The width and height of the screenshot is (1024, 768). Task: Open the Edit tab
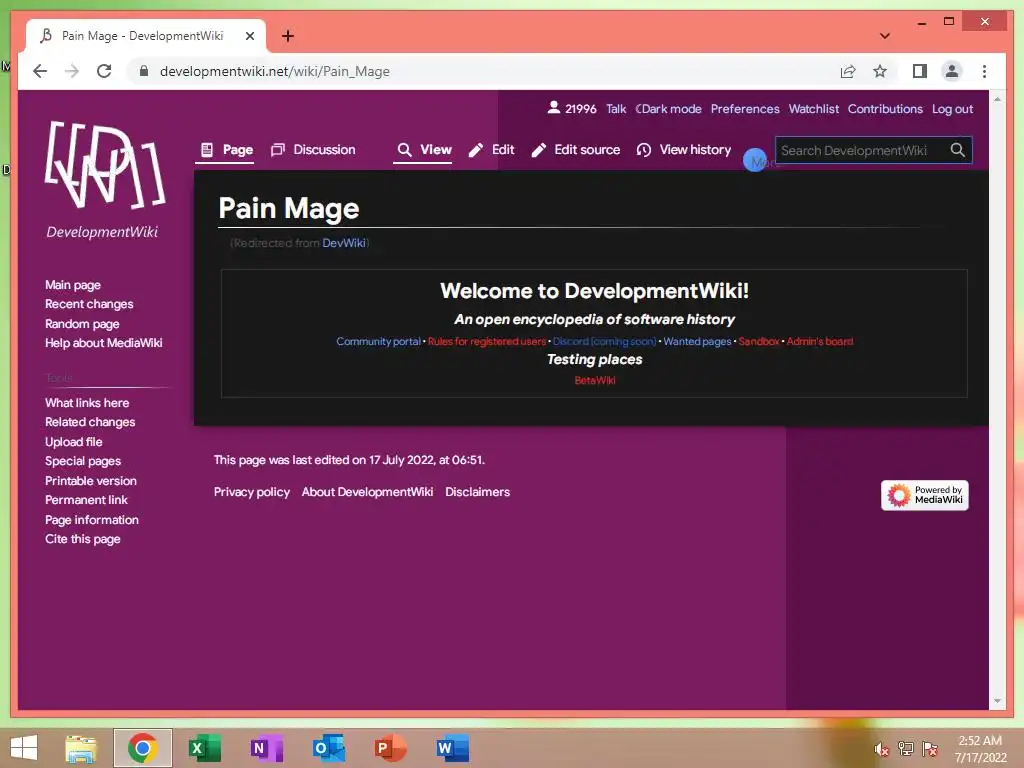[492, 150]
